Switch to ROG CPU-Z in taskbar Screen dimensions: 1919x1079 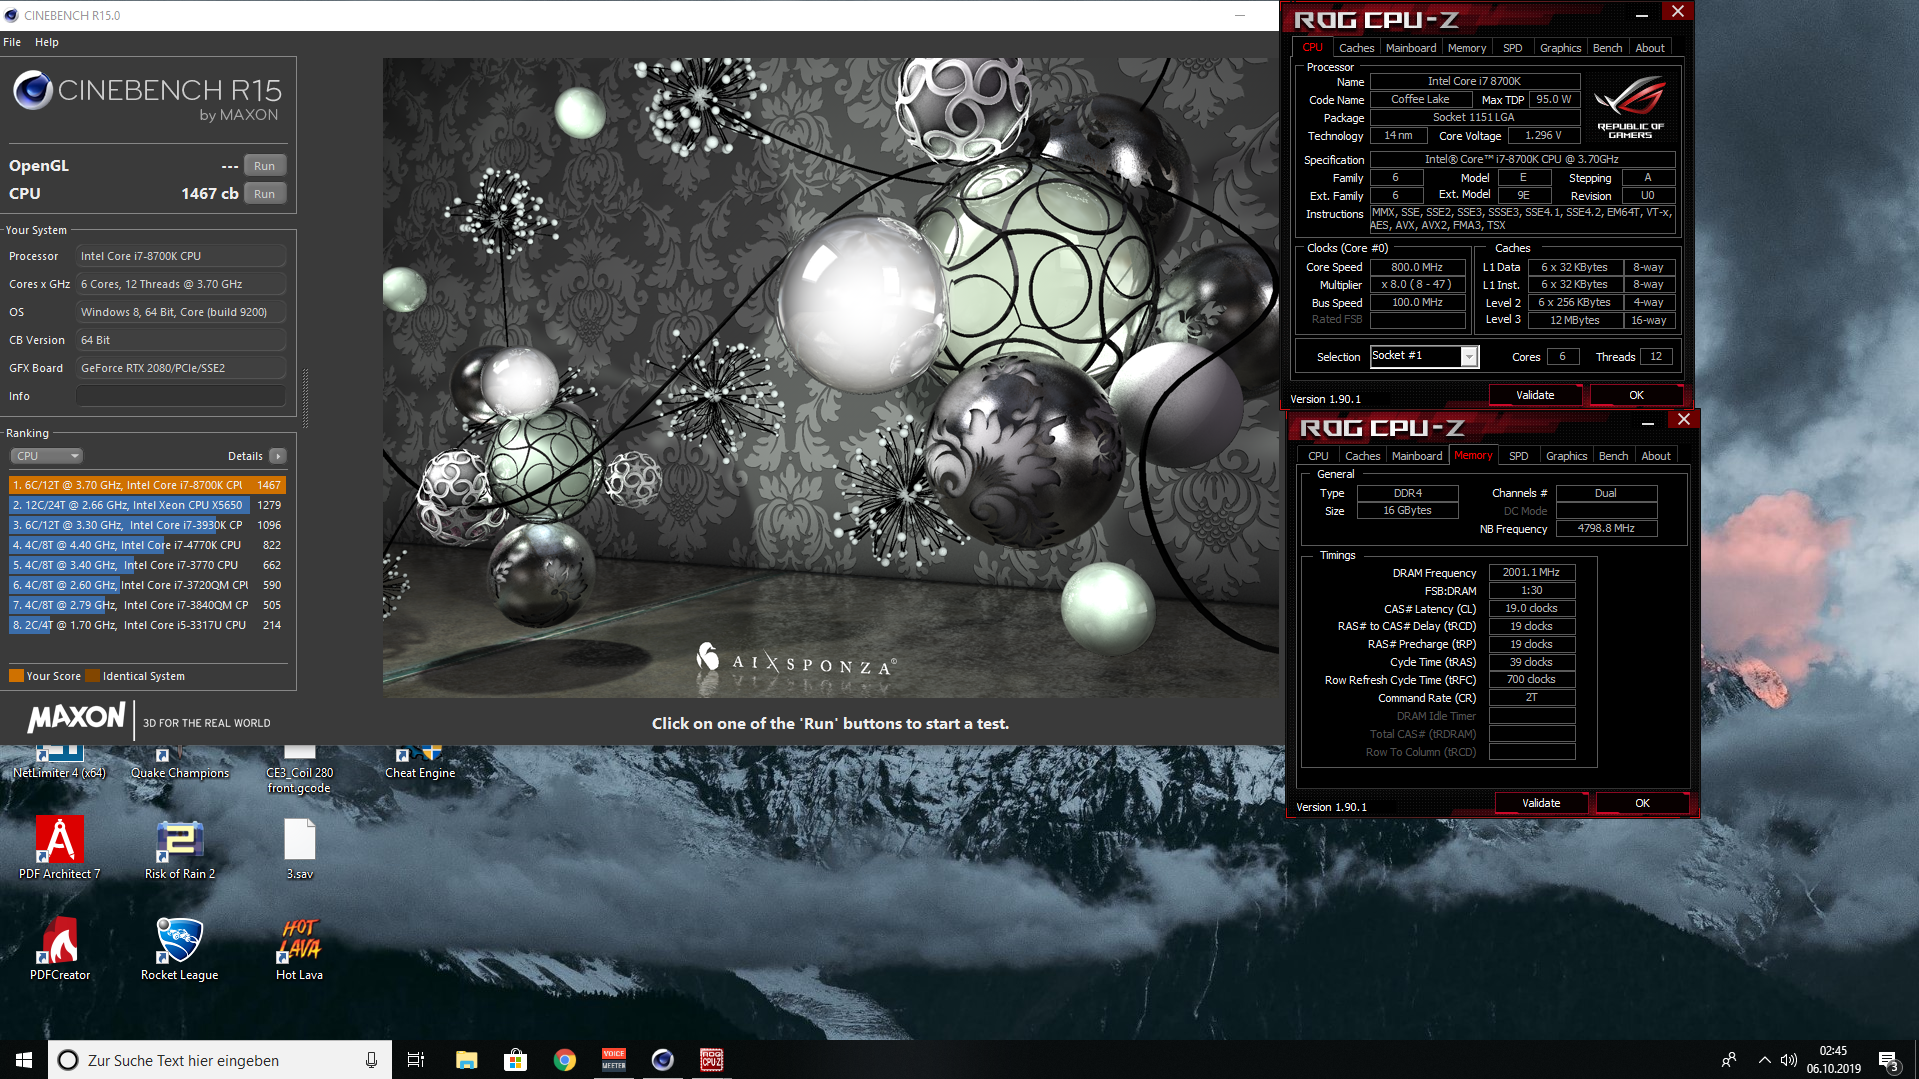coord(712,1060)
